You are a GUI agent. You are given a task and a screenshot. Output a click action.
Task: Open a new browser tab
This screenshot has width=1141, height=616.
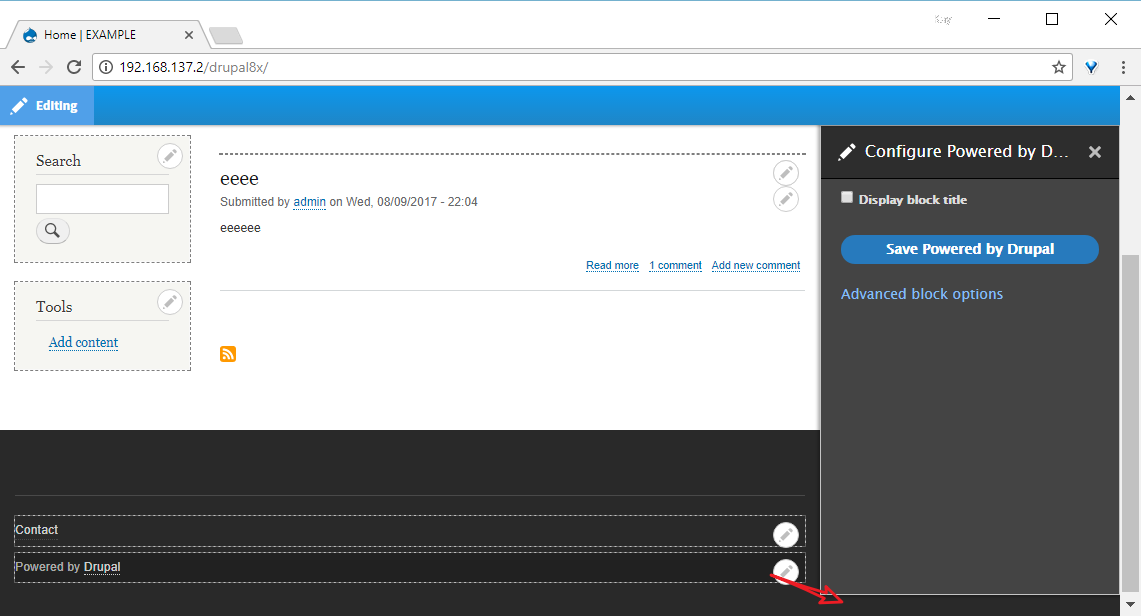(x=226, y=36)
